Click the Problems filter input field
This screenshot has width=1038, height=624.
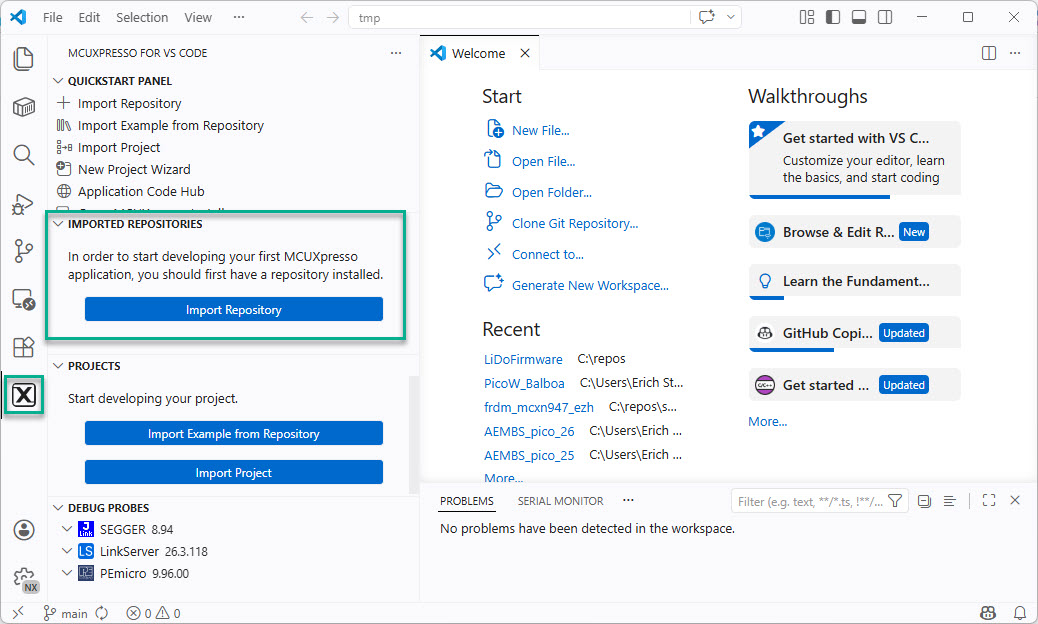point(810,501)
